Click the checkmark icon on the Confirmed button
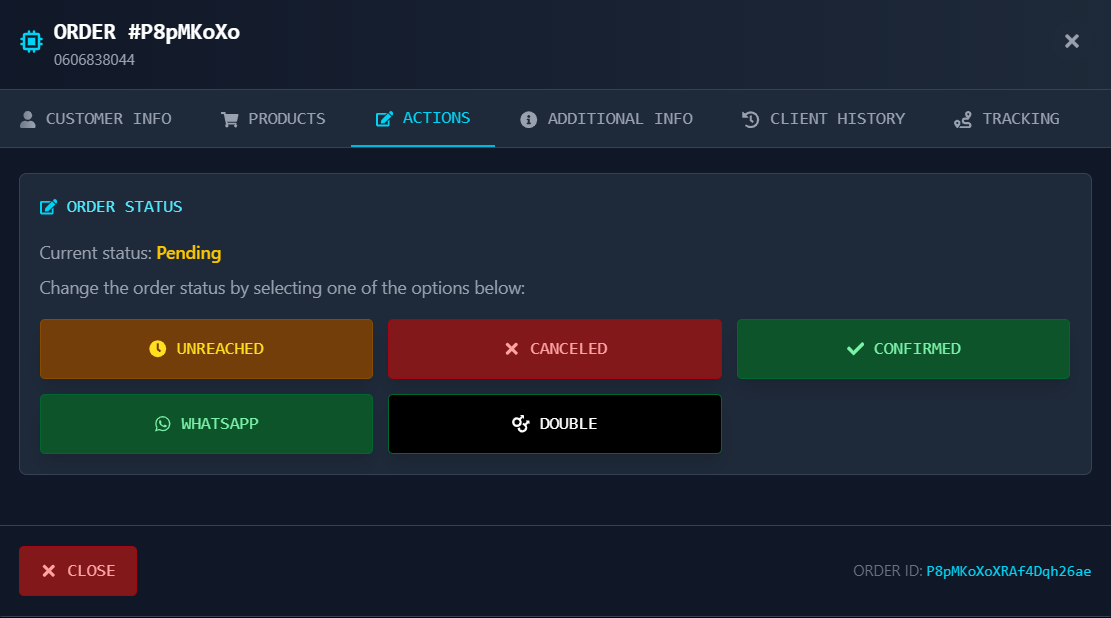This screenshot has height=618, width=1111. (855, 349)
